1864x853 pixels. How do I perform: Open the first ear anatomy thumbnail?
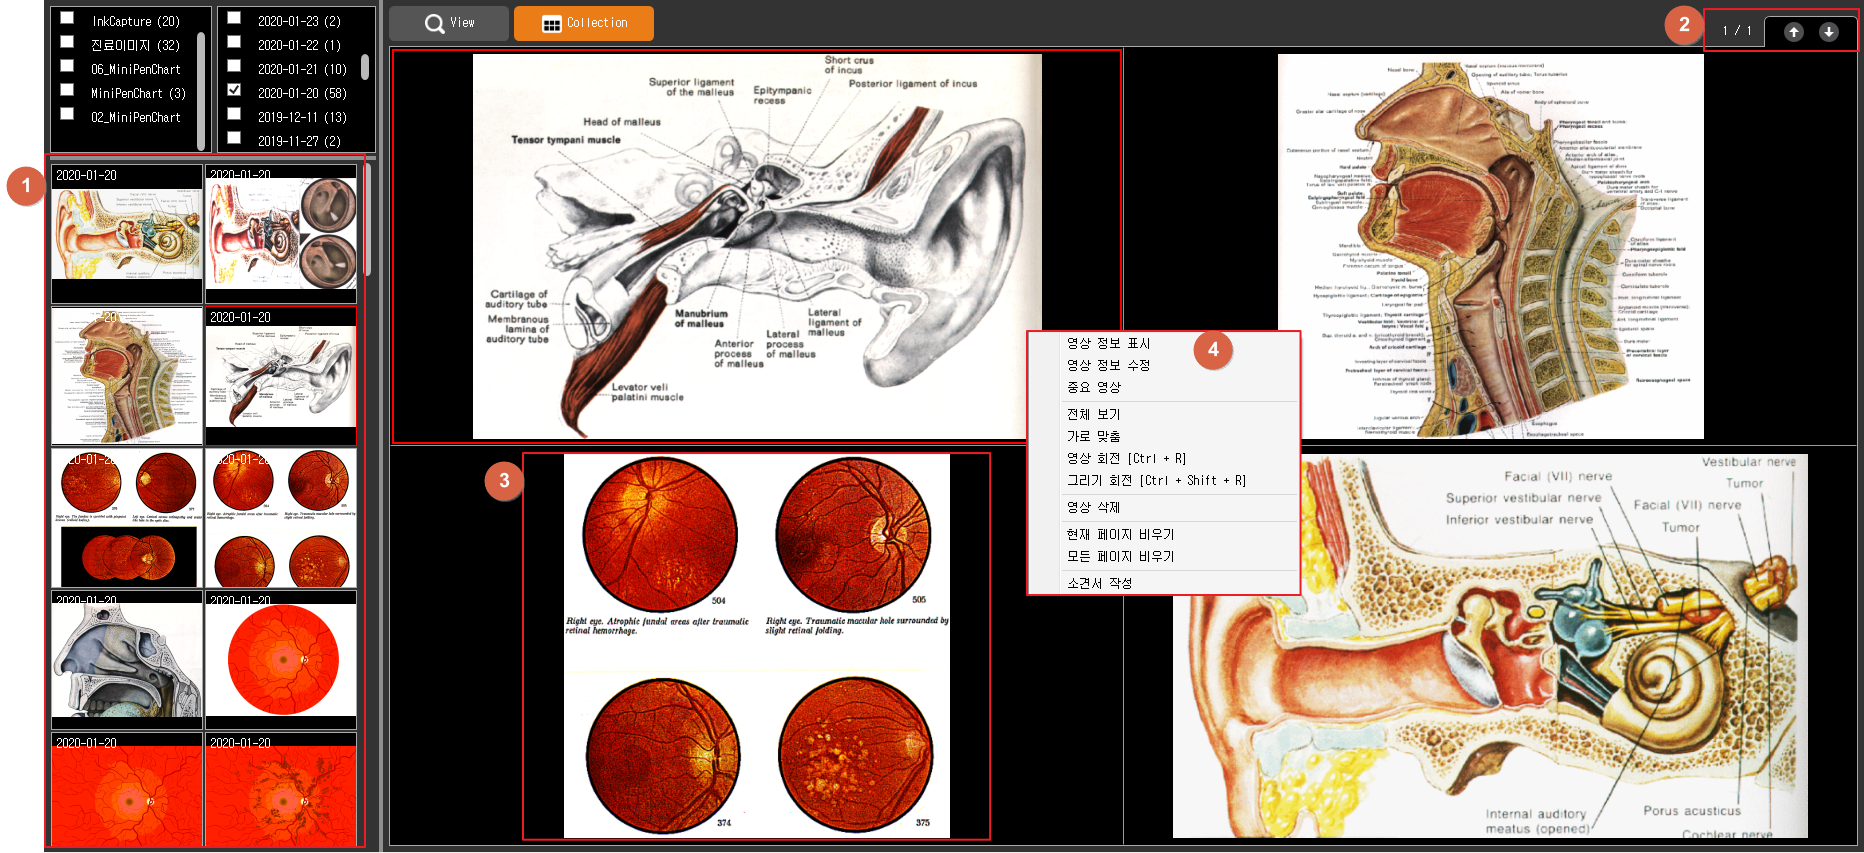127,235
